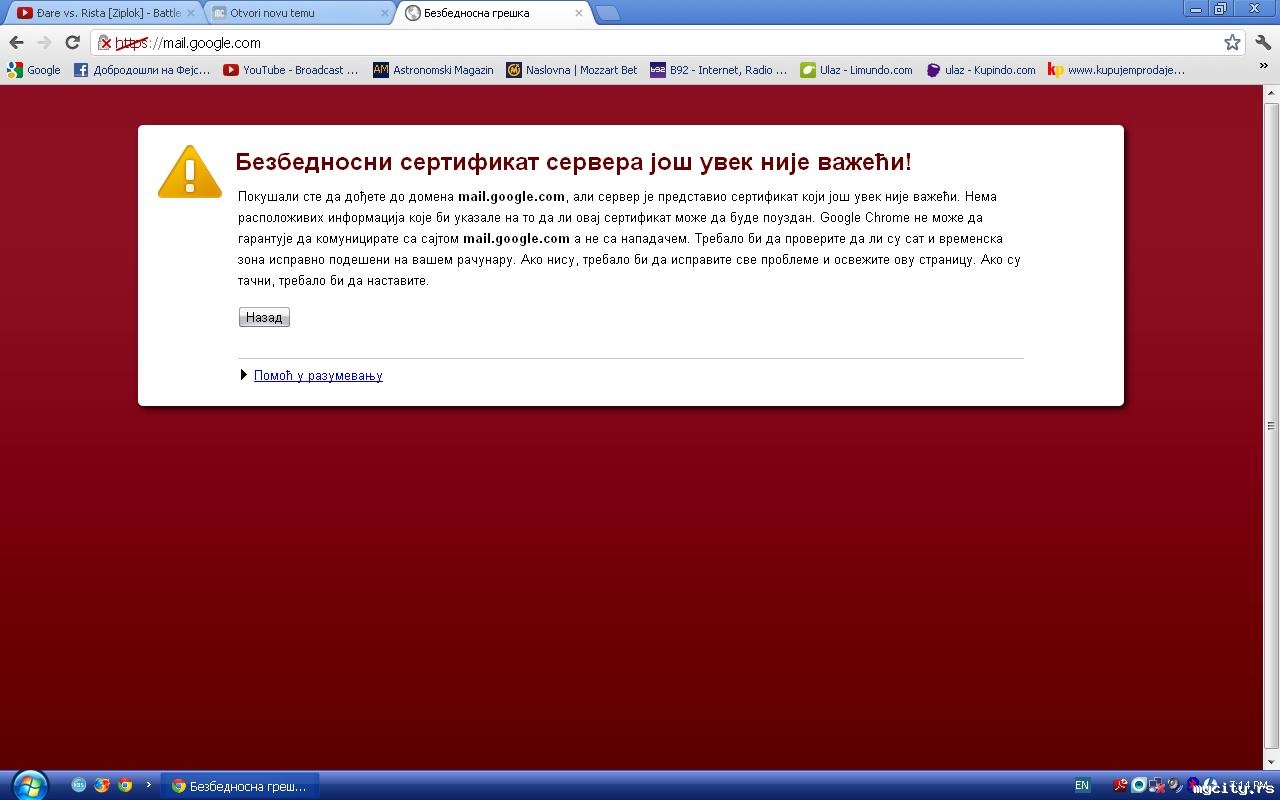This screenshot has height=800, width=1280.
Task: Open the www.kupujemprodaje bookmark
Action: (x=1117, y=70)
